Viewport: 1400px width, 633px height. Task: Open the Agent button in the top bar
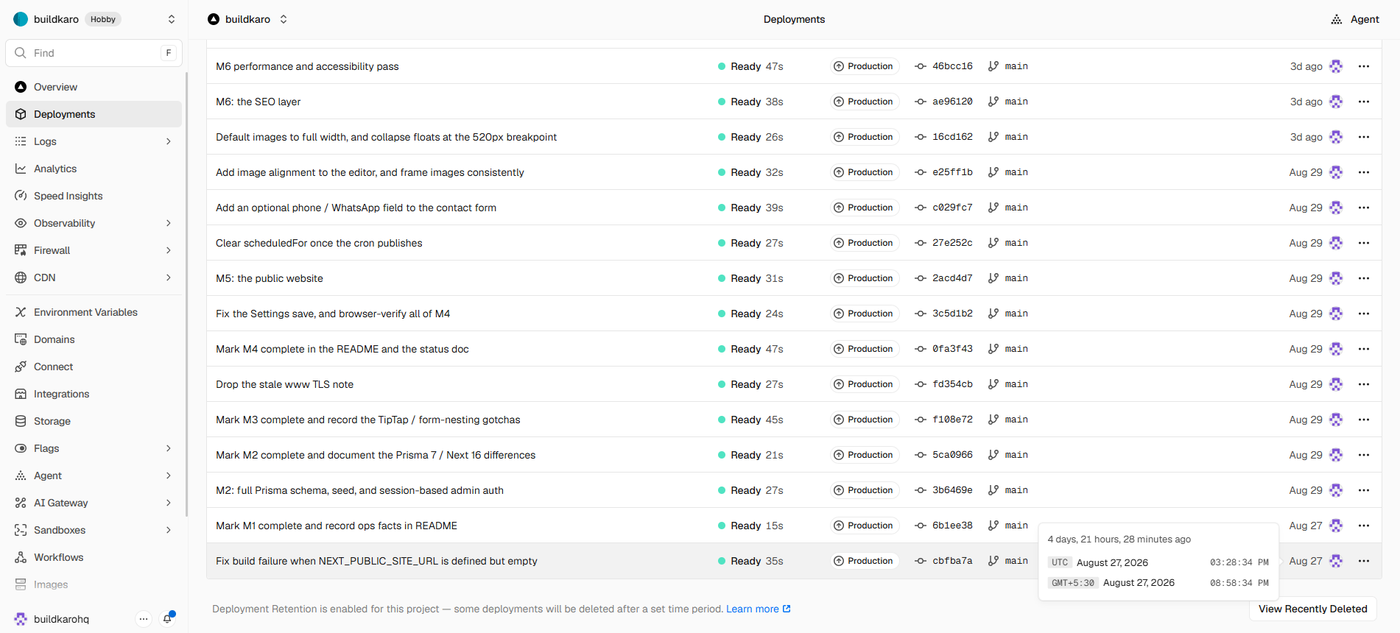pos(1355,19)
